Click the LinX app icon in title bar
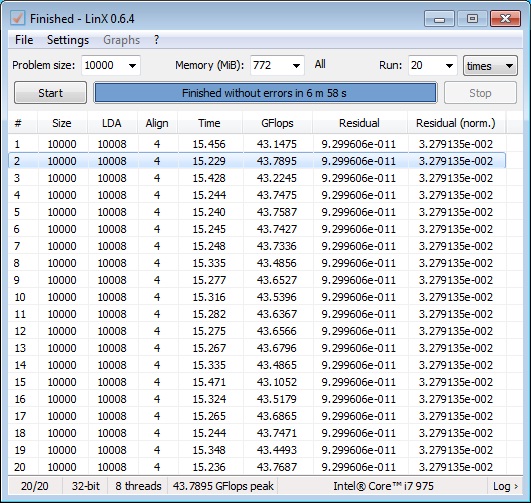This screenshot has width=531, height=503. 17,18
